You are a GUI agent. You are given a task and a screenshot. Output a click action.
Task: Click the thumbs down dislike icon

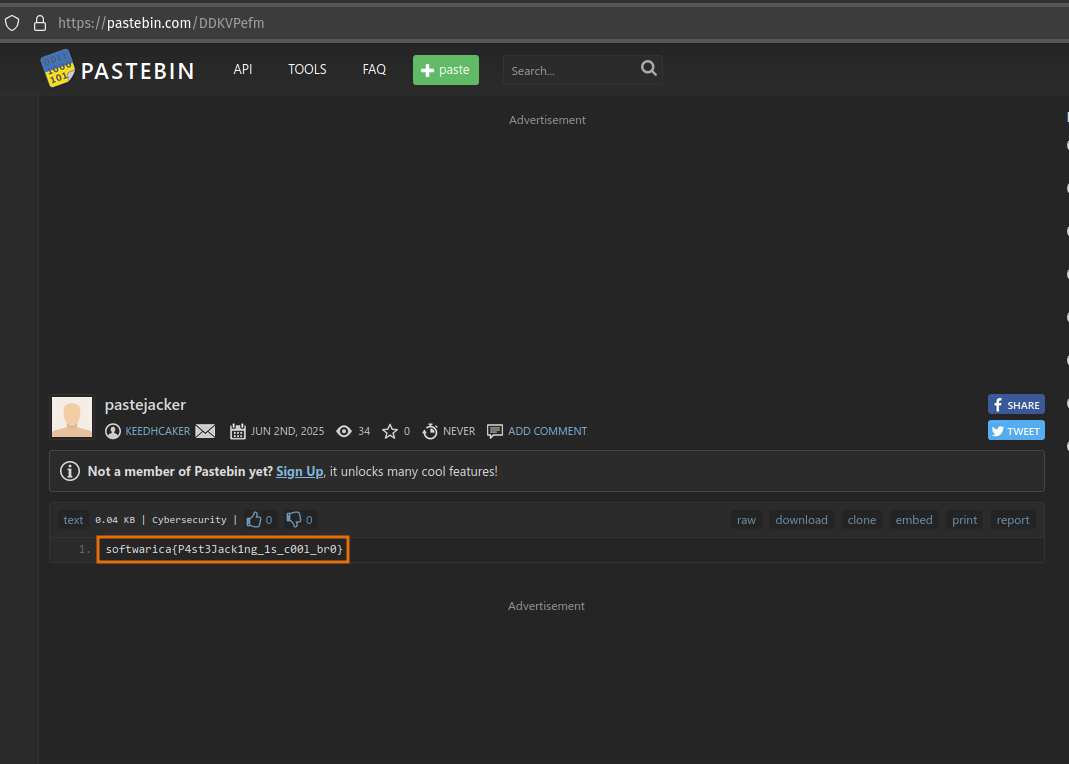pyautogui.click(x=294, y=520)
